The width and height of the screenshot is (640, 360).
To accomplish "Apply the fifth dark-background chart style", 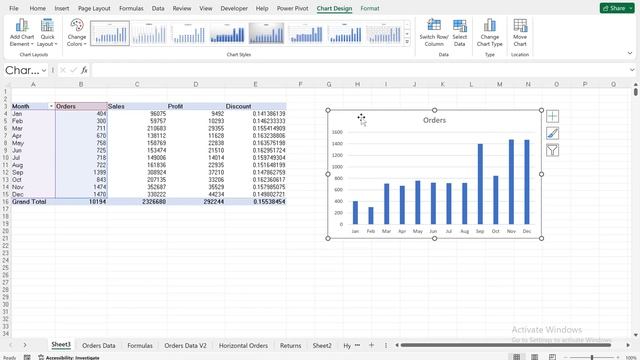I will pyautogui.click(x=267, y=33).
